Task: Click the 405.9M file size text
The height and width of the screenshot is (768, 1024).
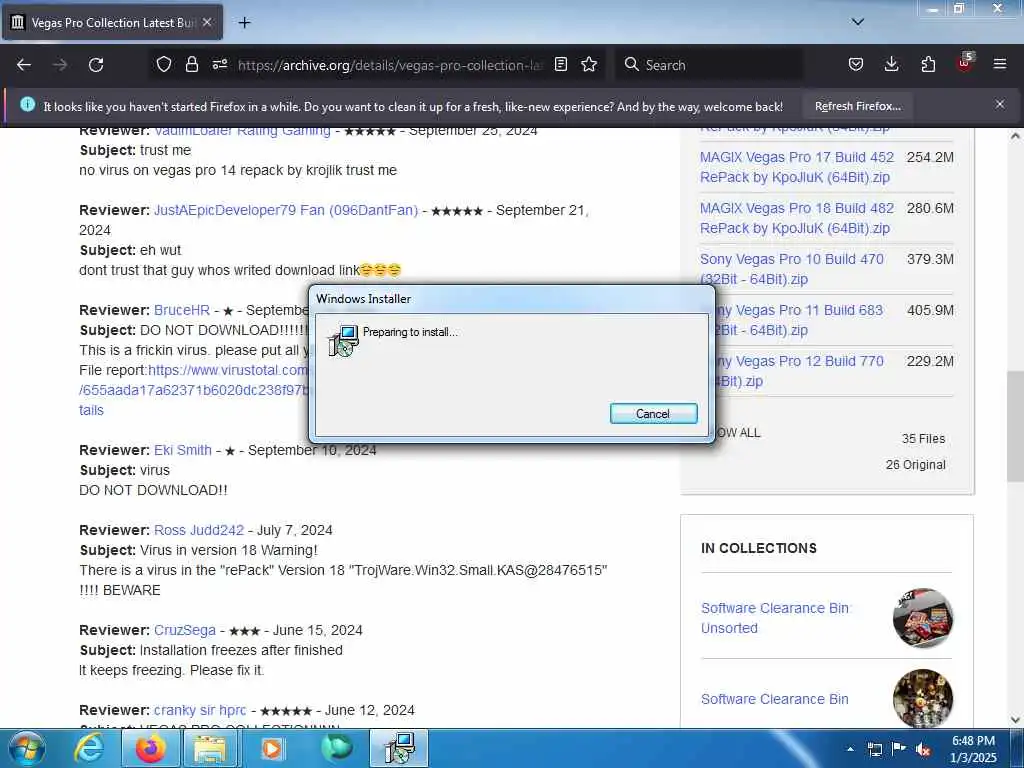Action: (930, 310)
